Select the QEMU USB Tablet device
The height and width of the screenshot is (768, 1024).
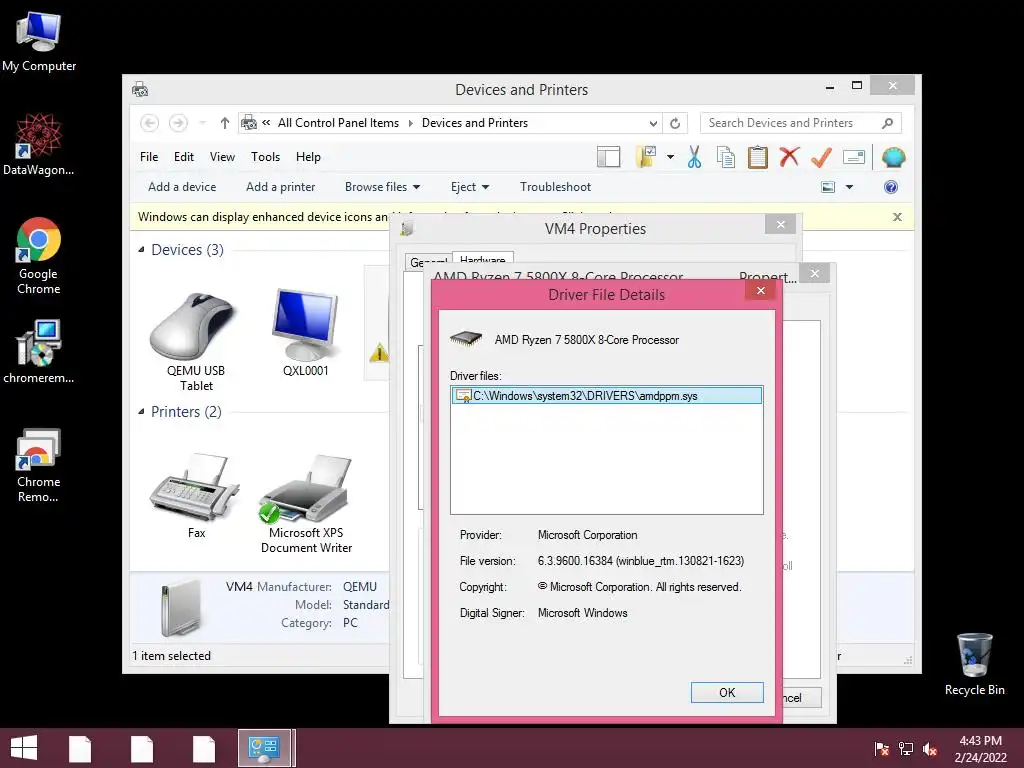tap(195, 342)
